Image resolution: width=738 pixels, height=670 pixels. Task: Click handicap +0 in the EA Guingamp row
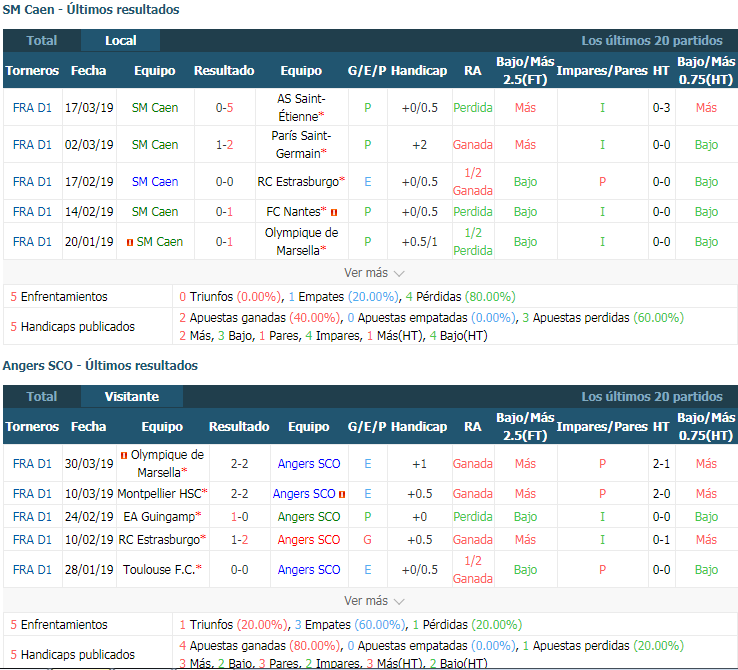[419, 517]
